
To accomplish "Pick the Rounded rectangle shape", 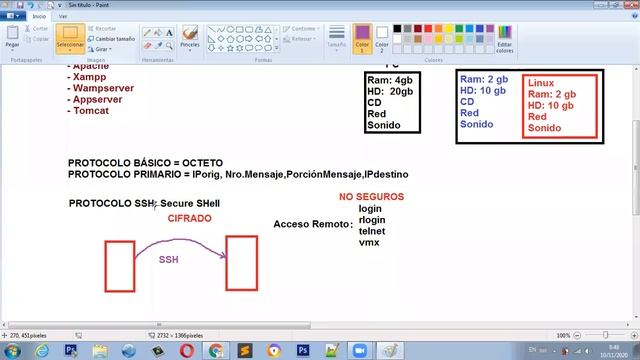I will pos(249,29).
